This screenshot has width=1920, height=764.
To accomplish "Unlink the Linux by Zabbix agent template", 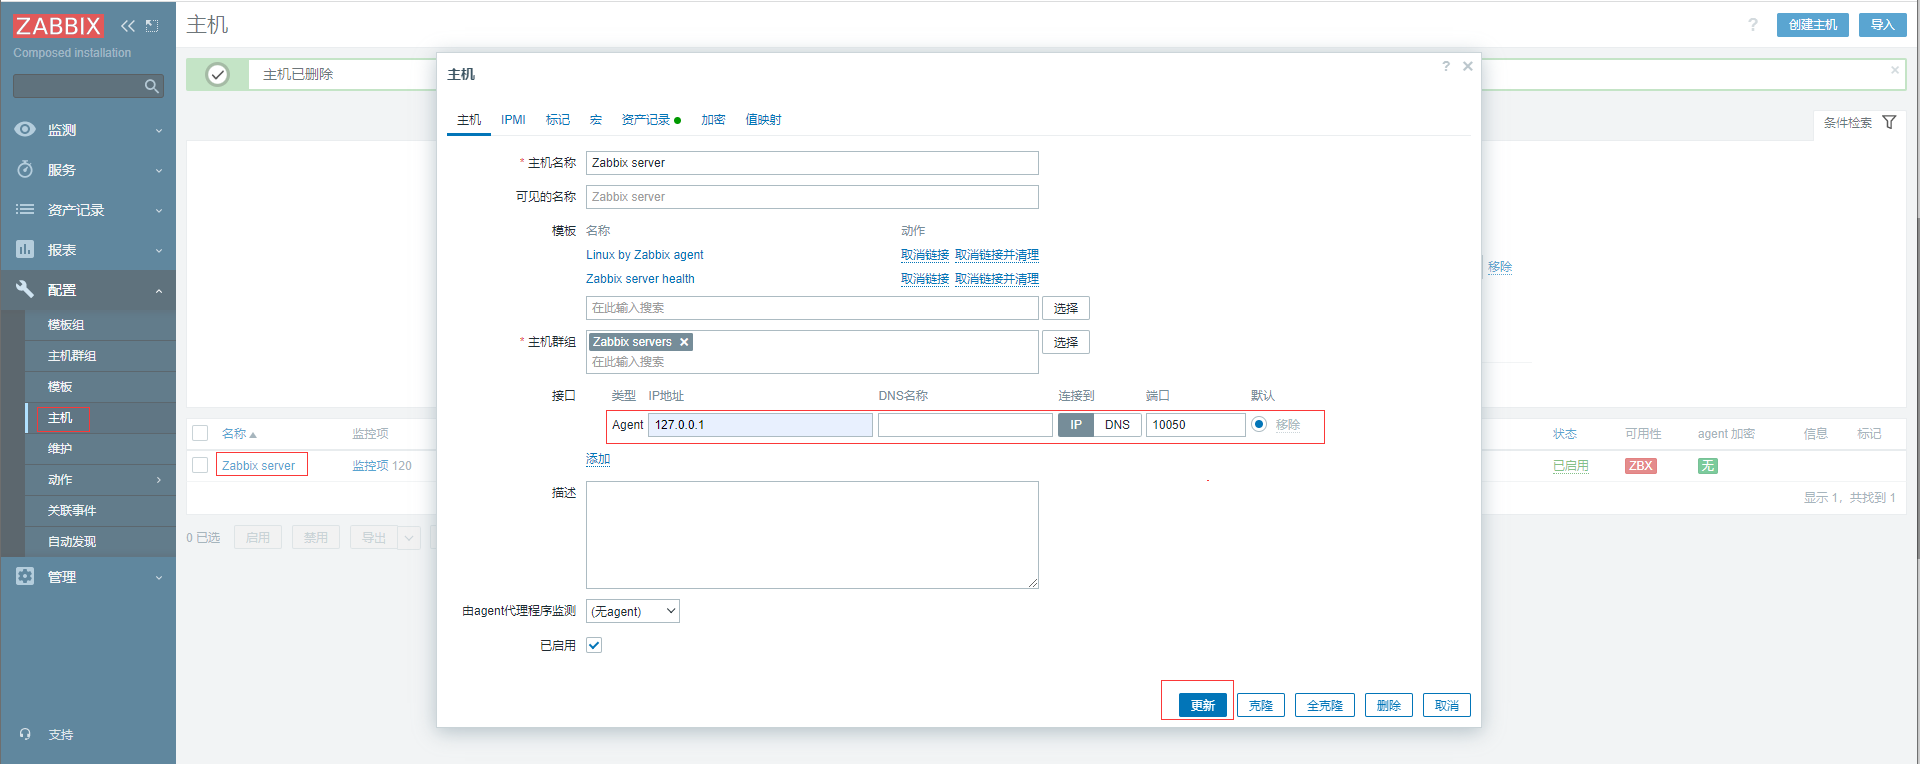I will [925, 255].
